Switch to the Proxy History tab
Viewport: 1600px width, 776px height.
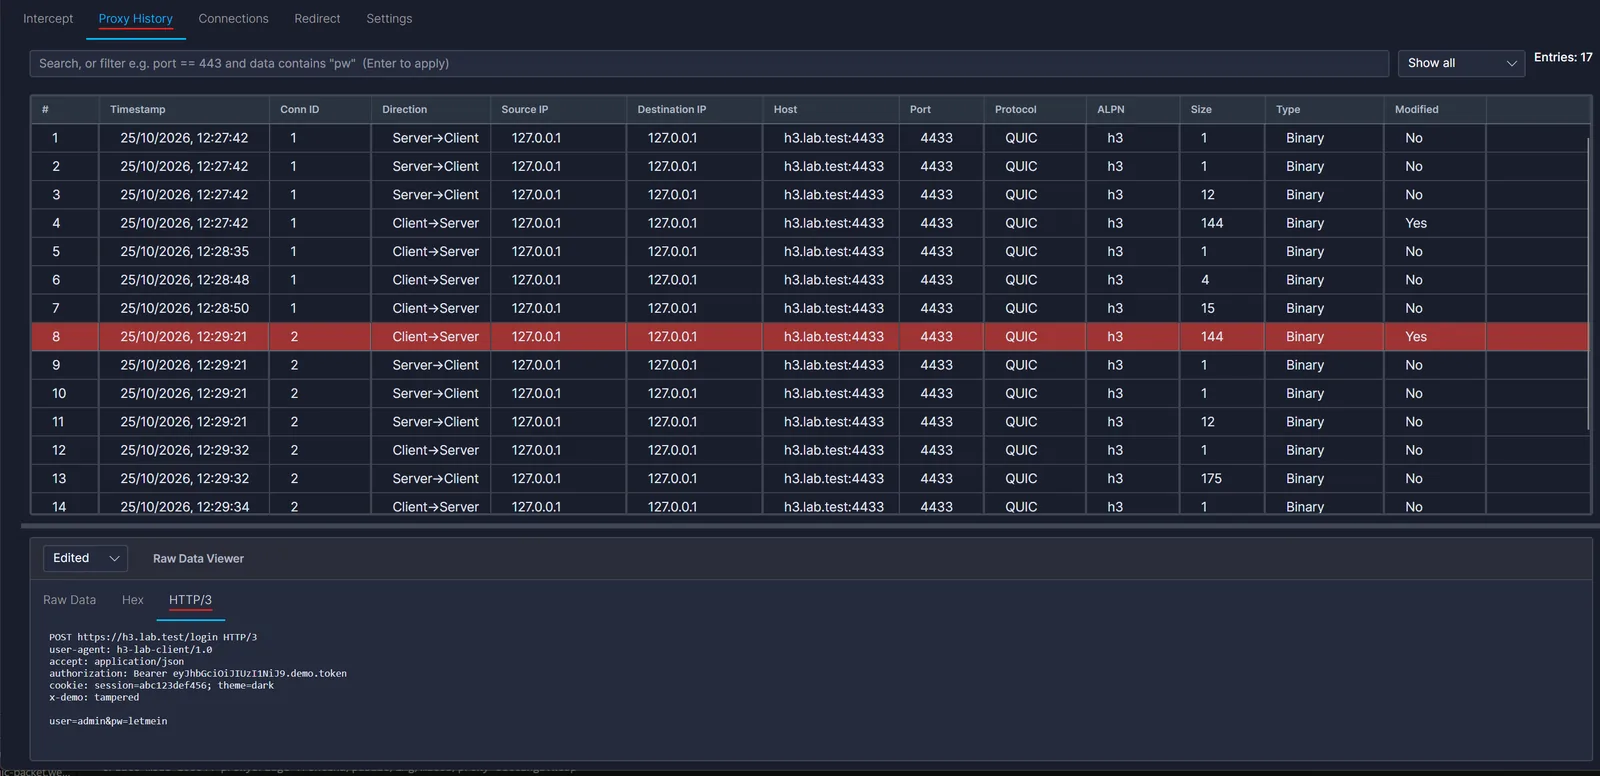135,19
